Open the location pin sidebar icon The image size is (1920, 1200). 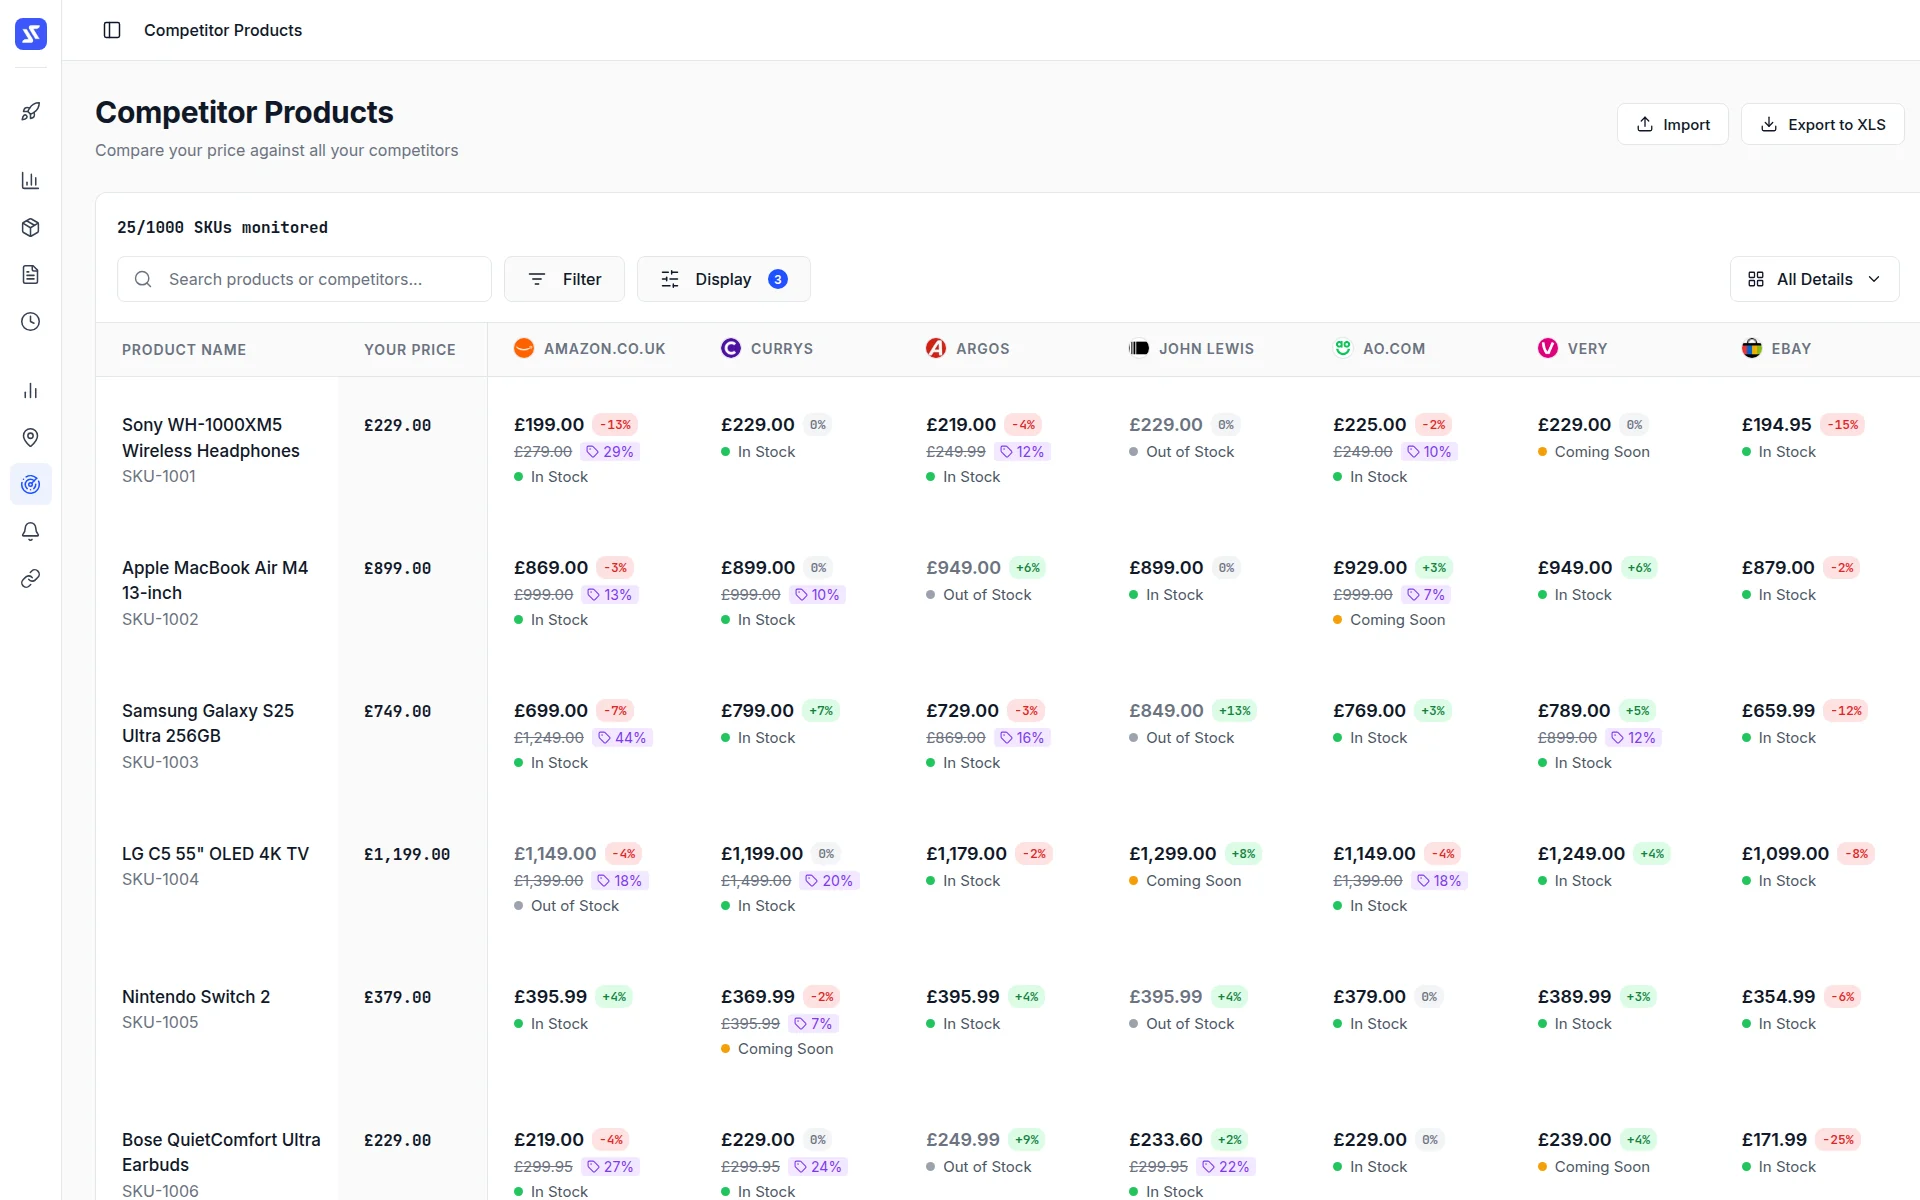(31, 438)
